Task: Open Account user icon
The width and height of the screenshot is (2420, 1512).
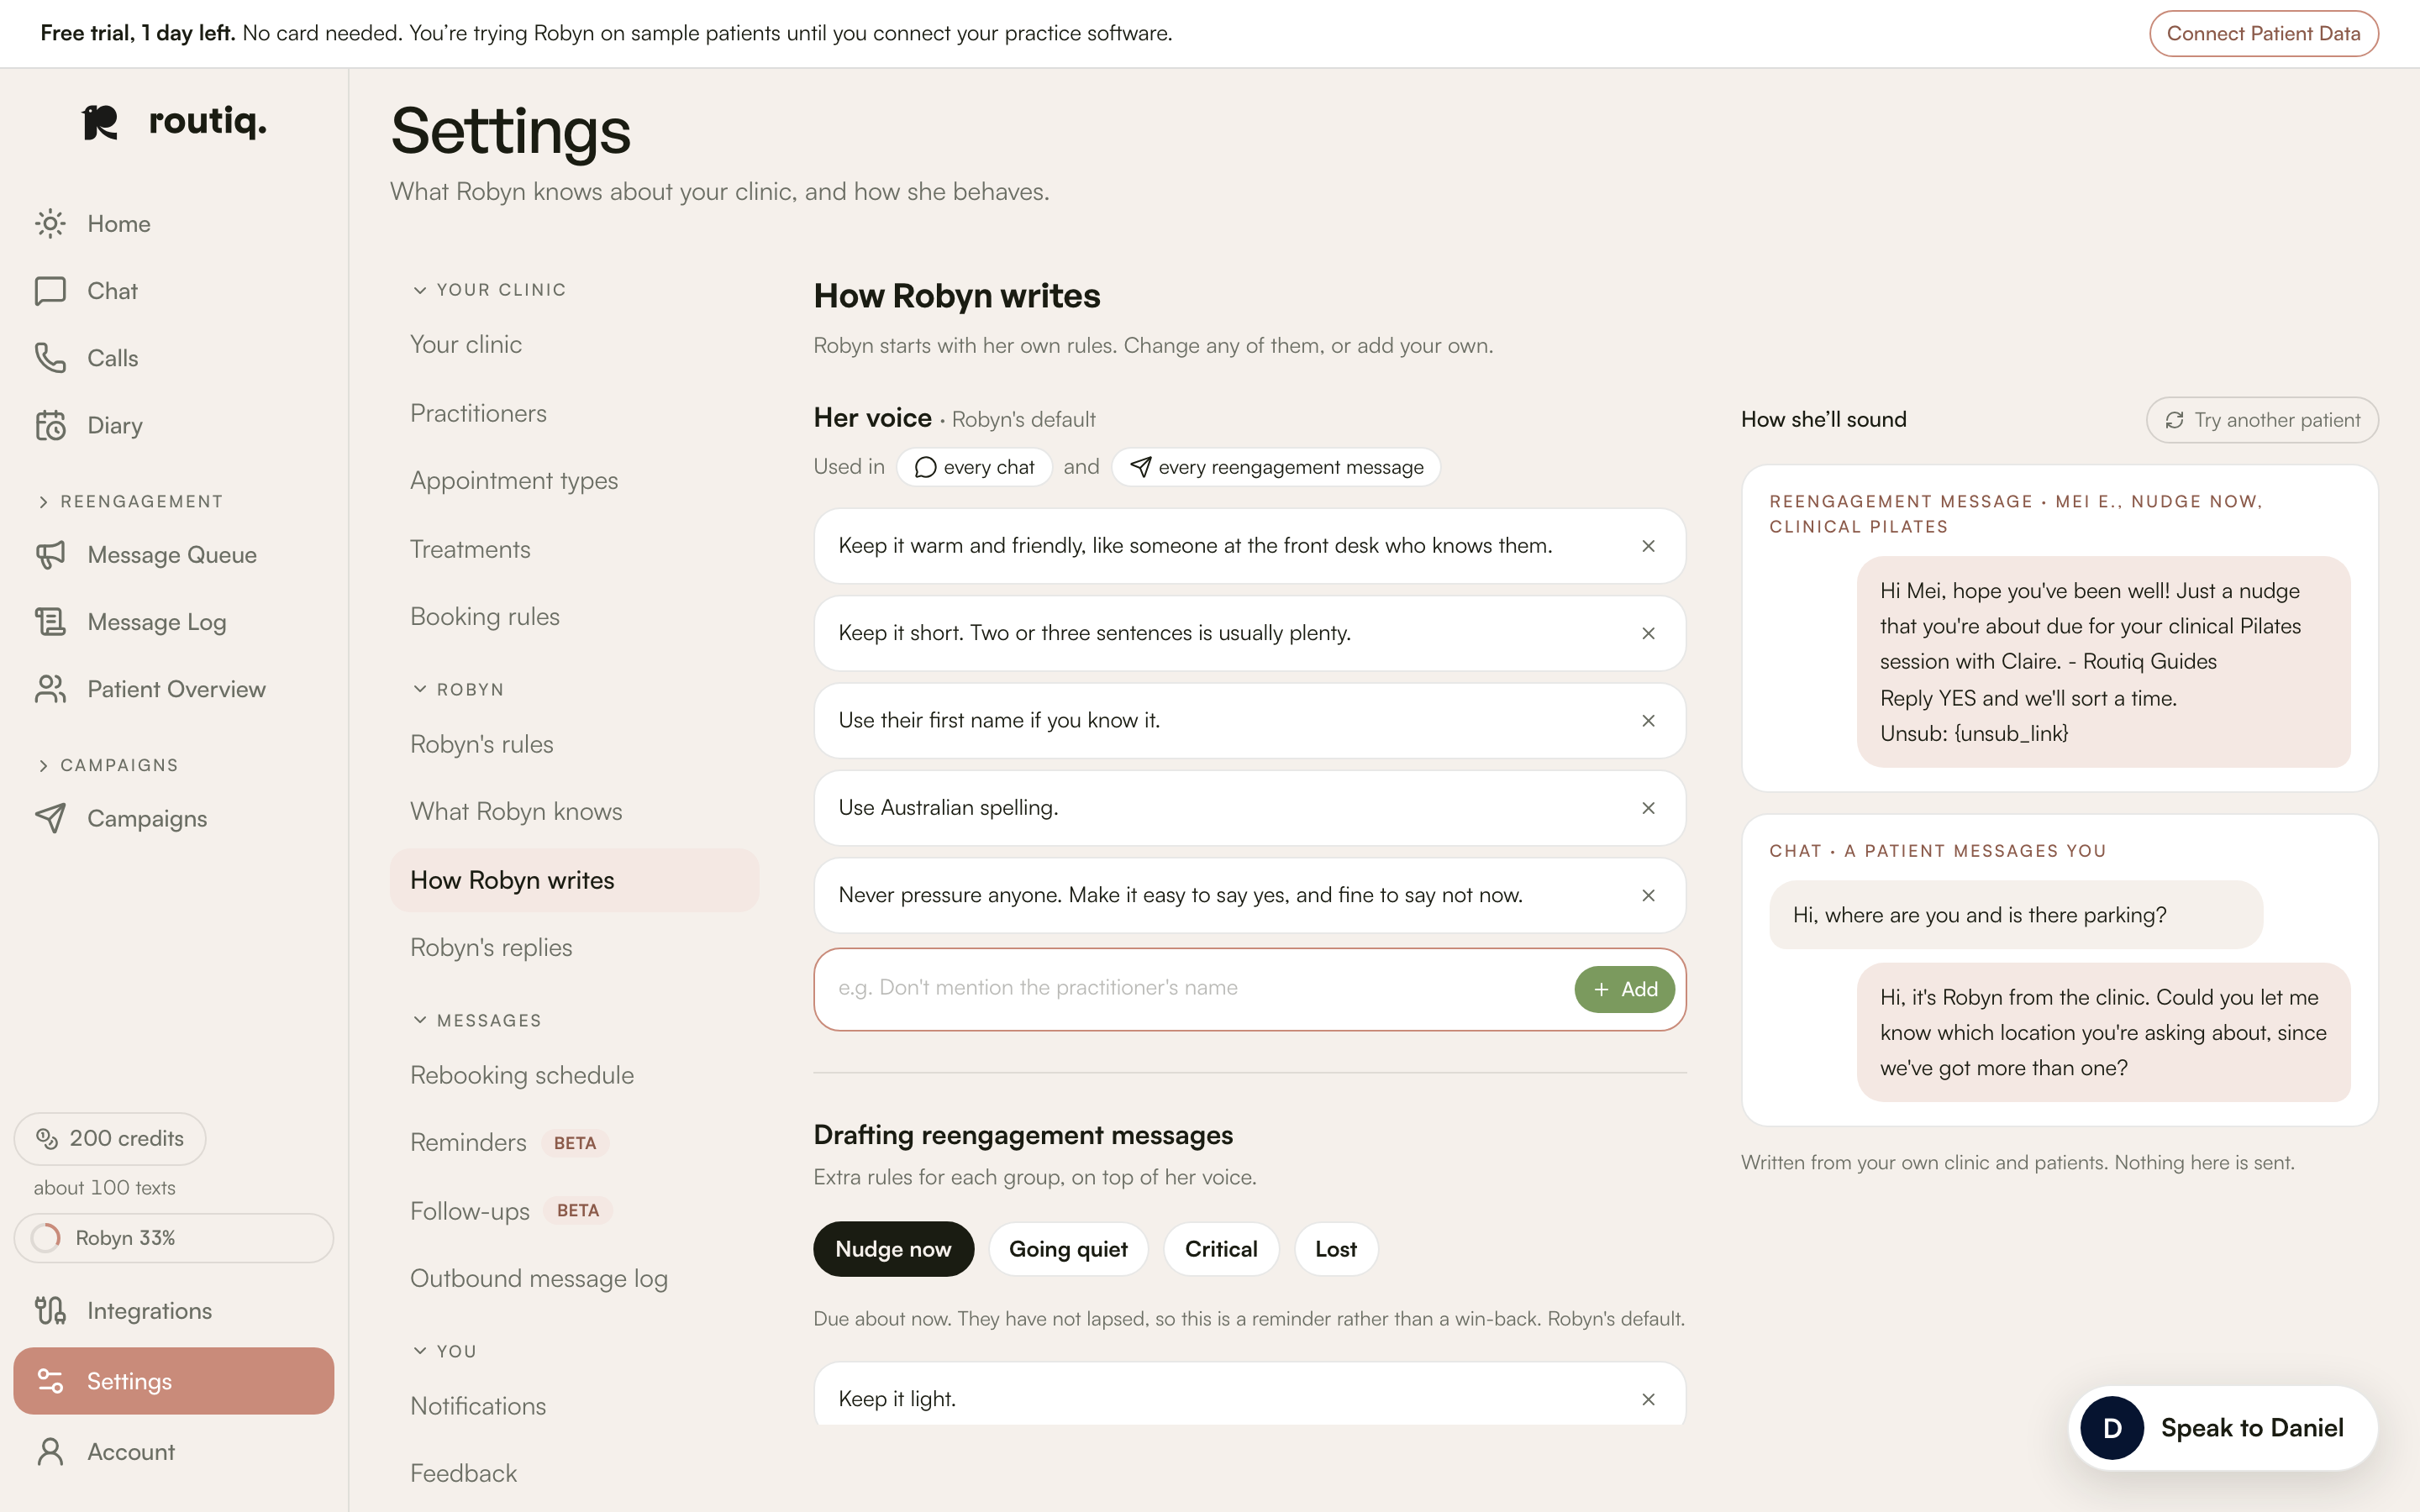Action: click(50, 1451)
